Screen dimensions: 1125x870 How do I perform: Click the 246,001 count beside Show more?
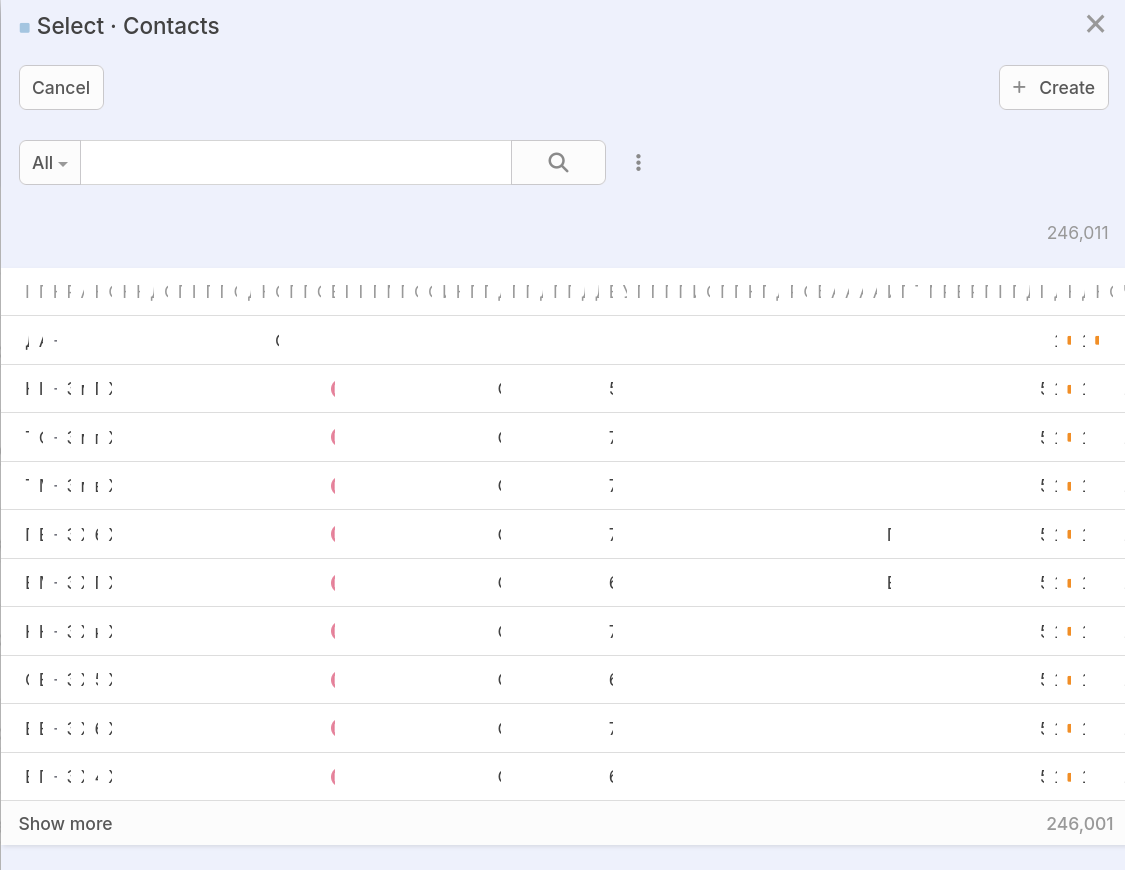(1079, 824)
